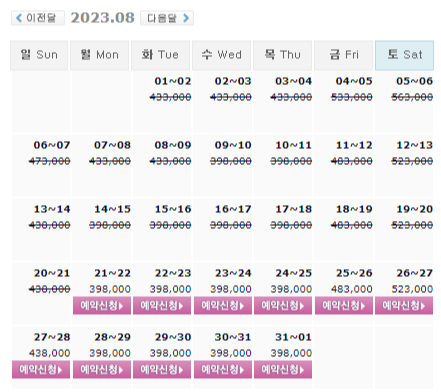Click the 31~01 date label

(x=293, y=337)
